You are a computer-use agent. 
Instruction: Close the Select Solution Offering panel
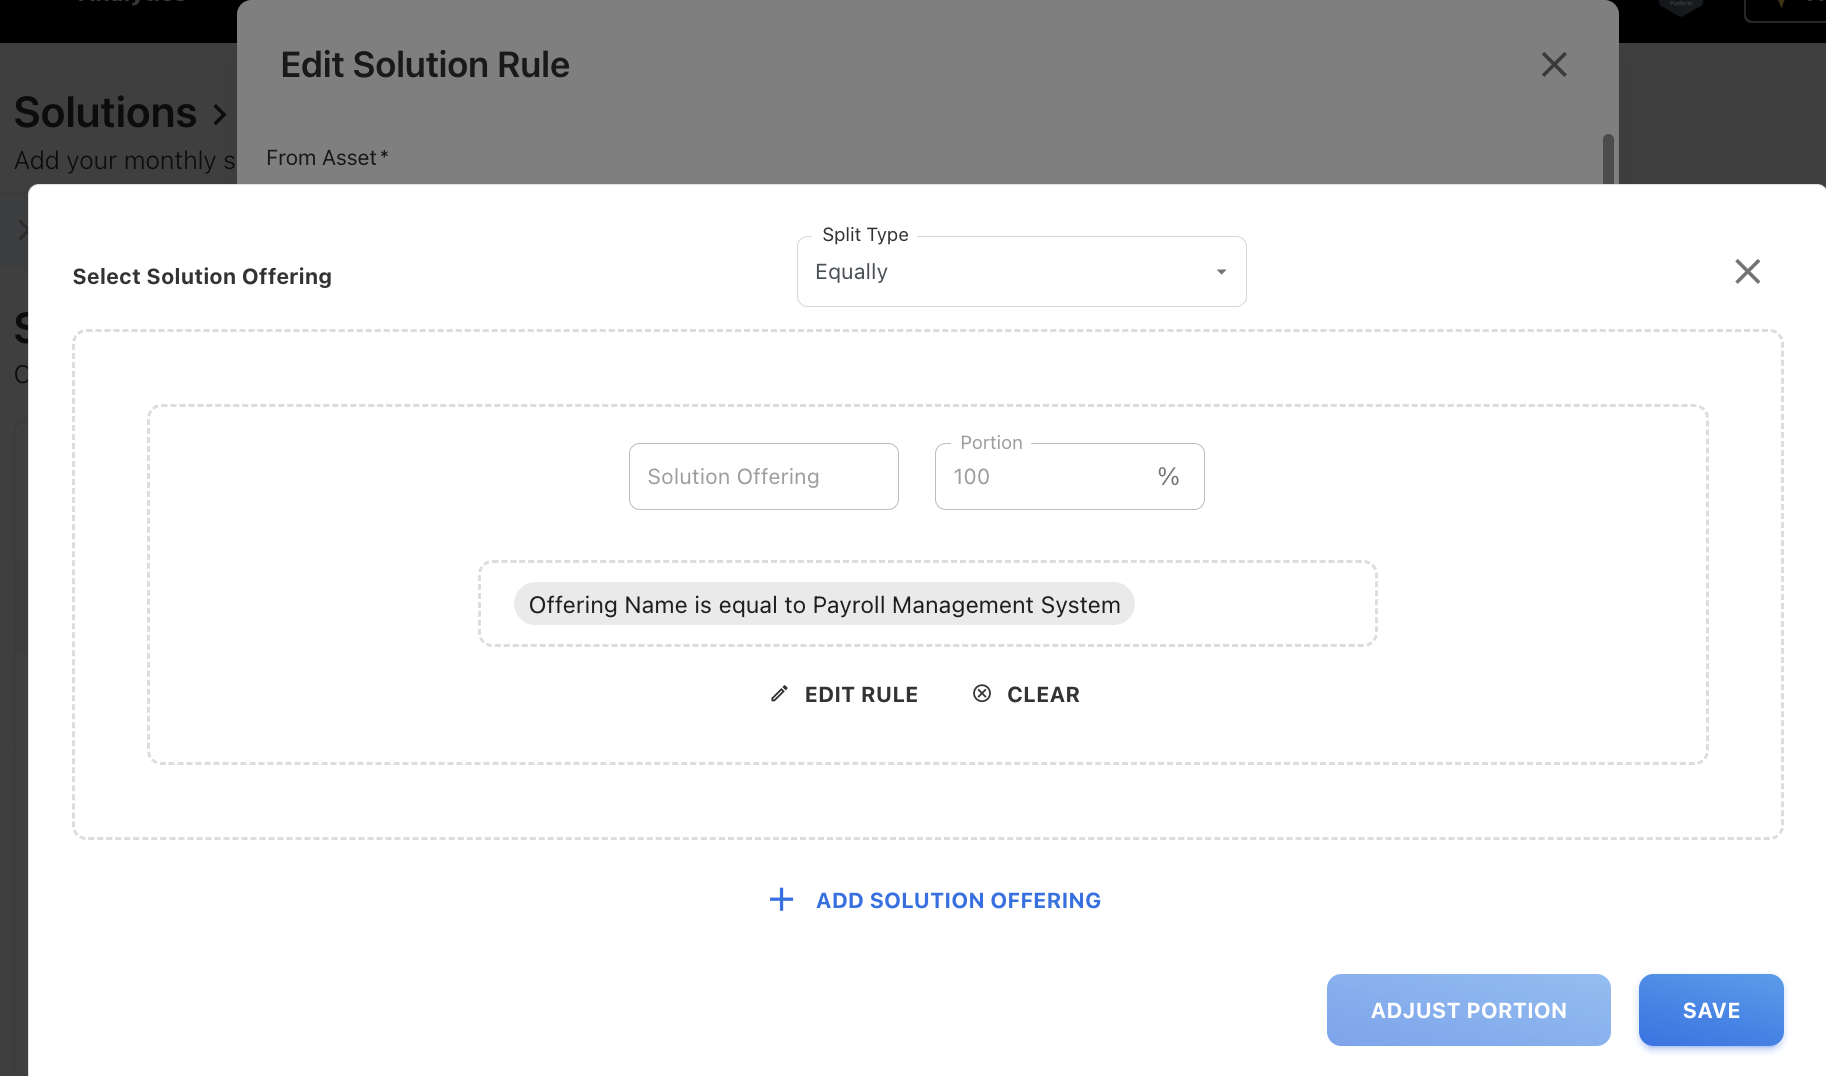click(1747, 271)
